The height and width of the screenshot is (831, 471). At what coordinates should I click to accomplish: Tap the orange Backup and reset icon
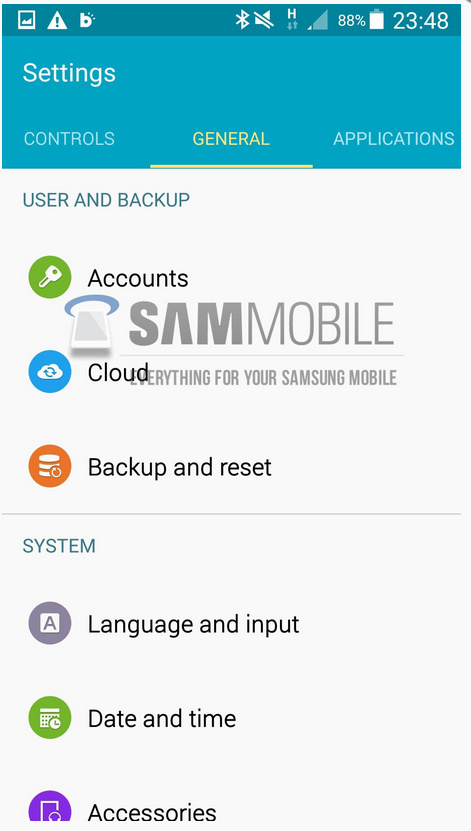pyautogui.click(x=50, y=466)
